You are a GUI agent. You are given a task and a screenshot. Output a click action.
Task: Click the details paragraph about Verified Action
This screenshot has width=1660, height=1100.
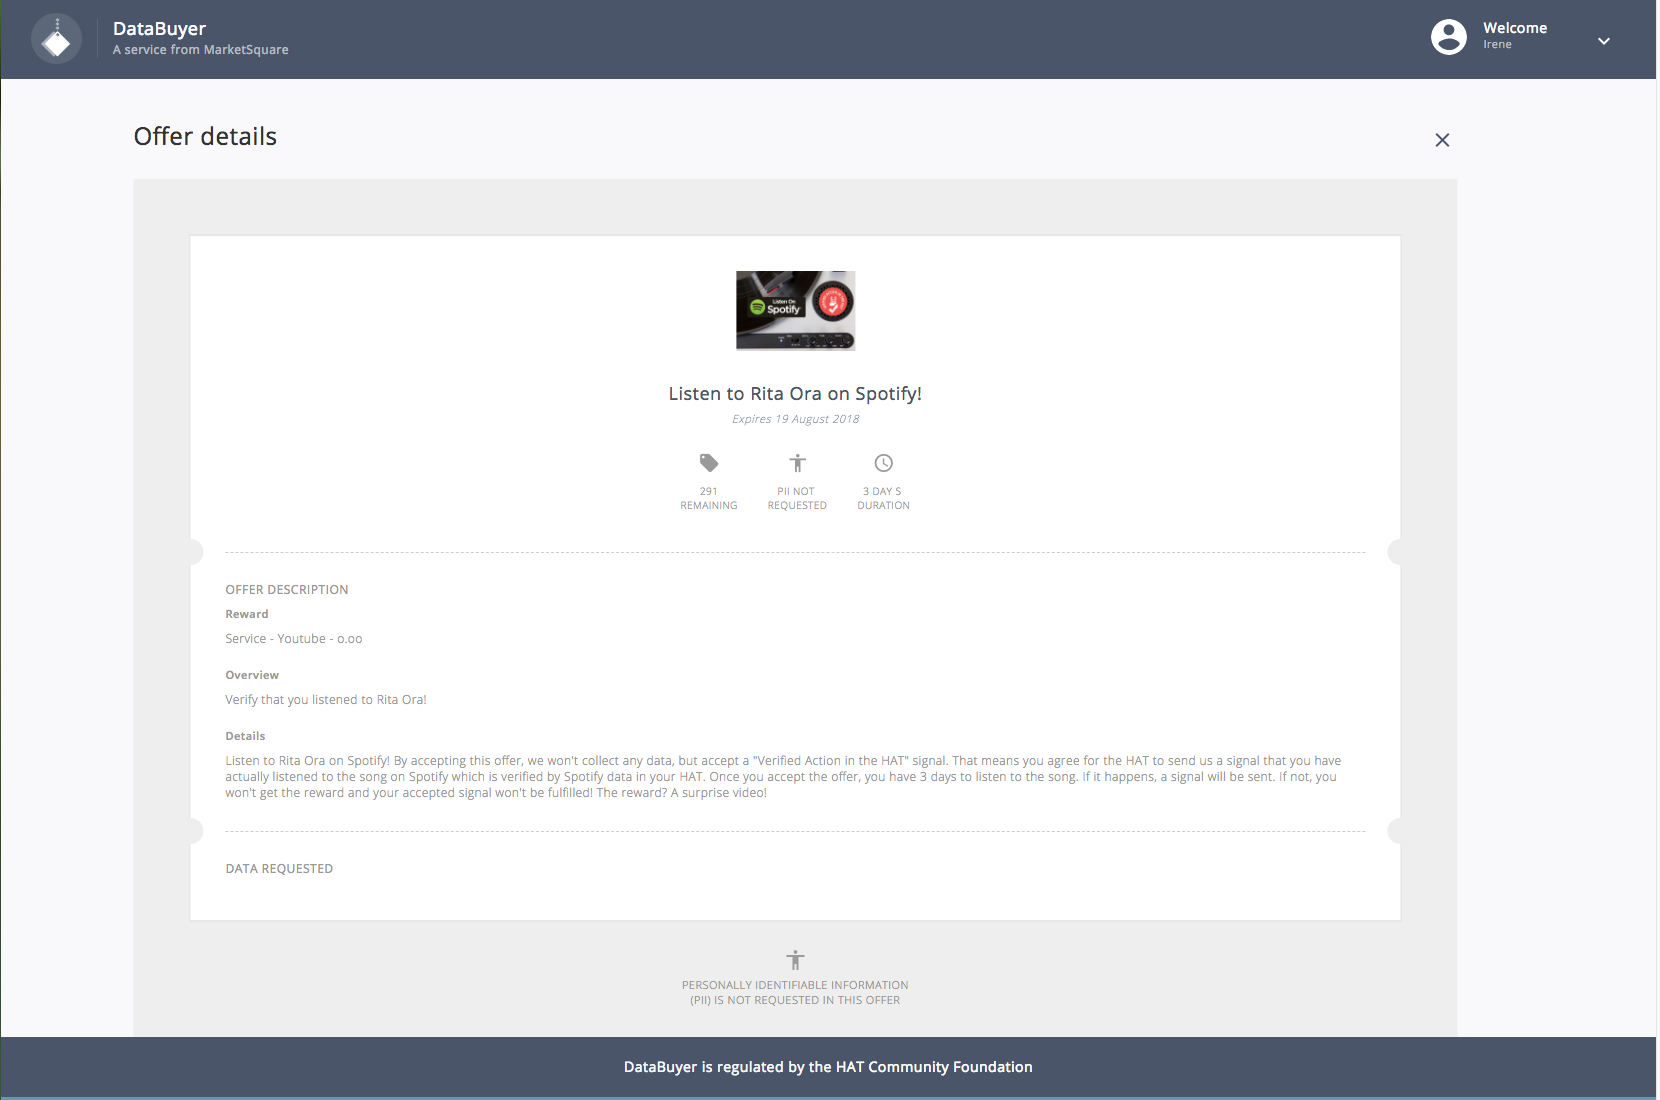(783, 777)
